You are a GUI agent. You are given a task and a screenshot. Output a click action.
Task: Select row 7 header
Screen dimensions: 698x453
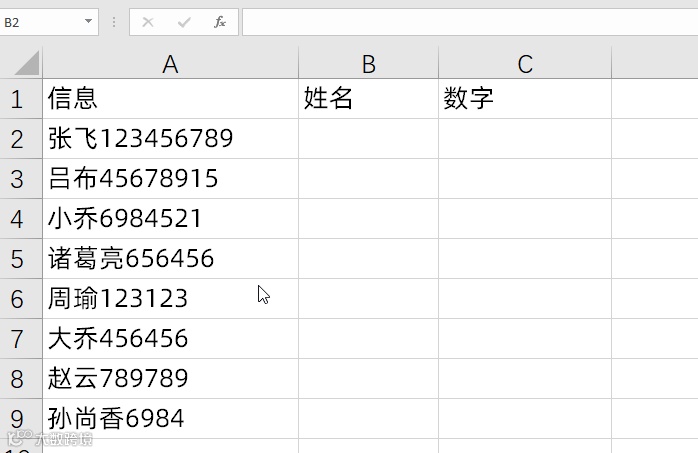pos(21,339)
